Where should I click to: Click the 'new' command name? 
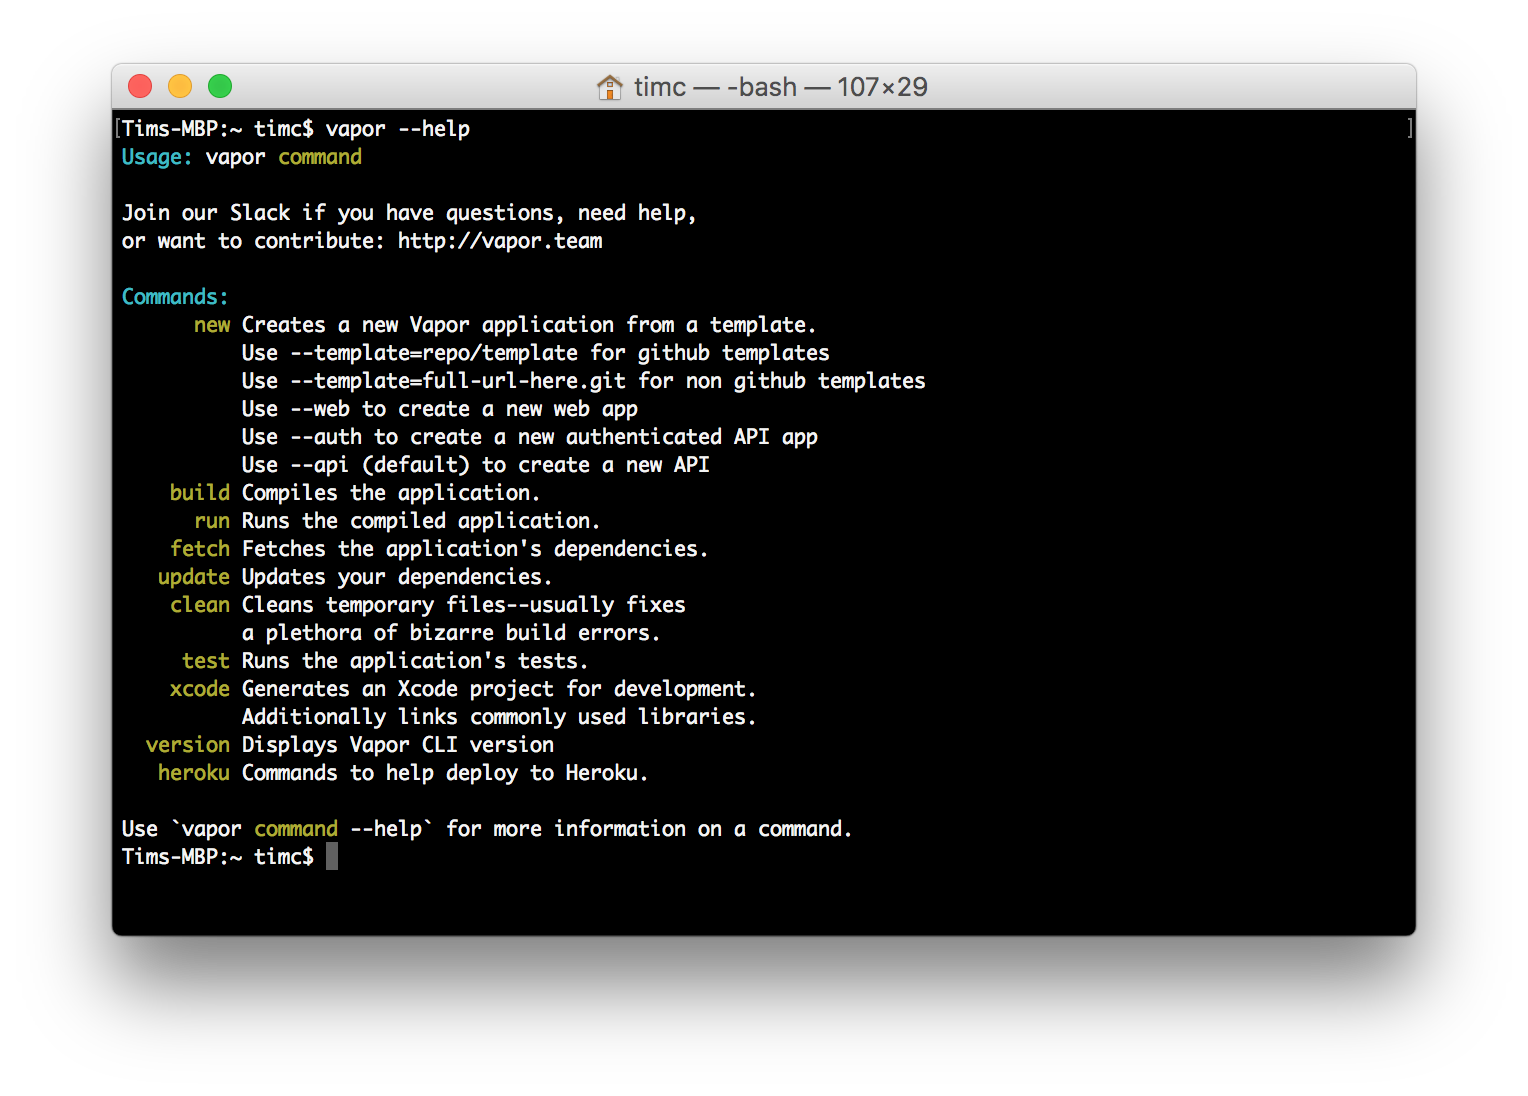coord(212,325)
